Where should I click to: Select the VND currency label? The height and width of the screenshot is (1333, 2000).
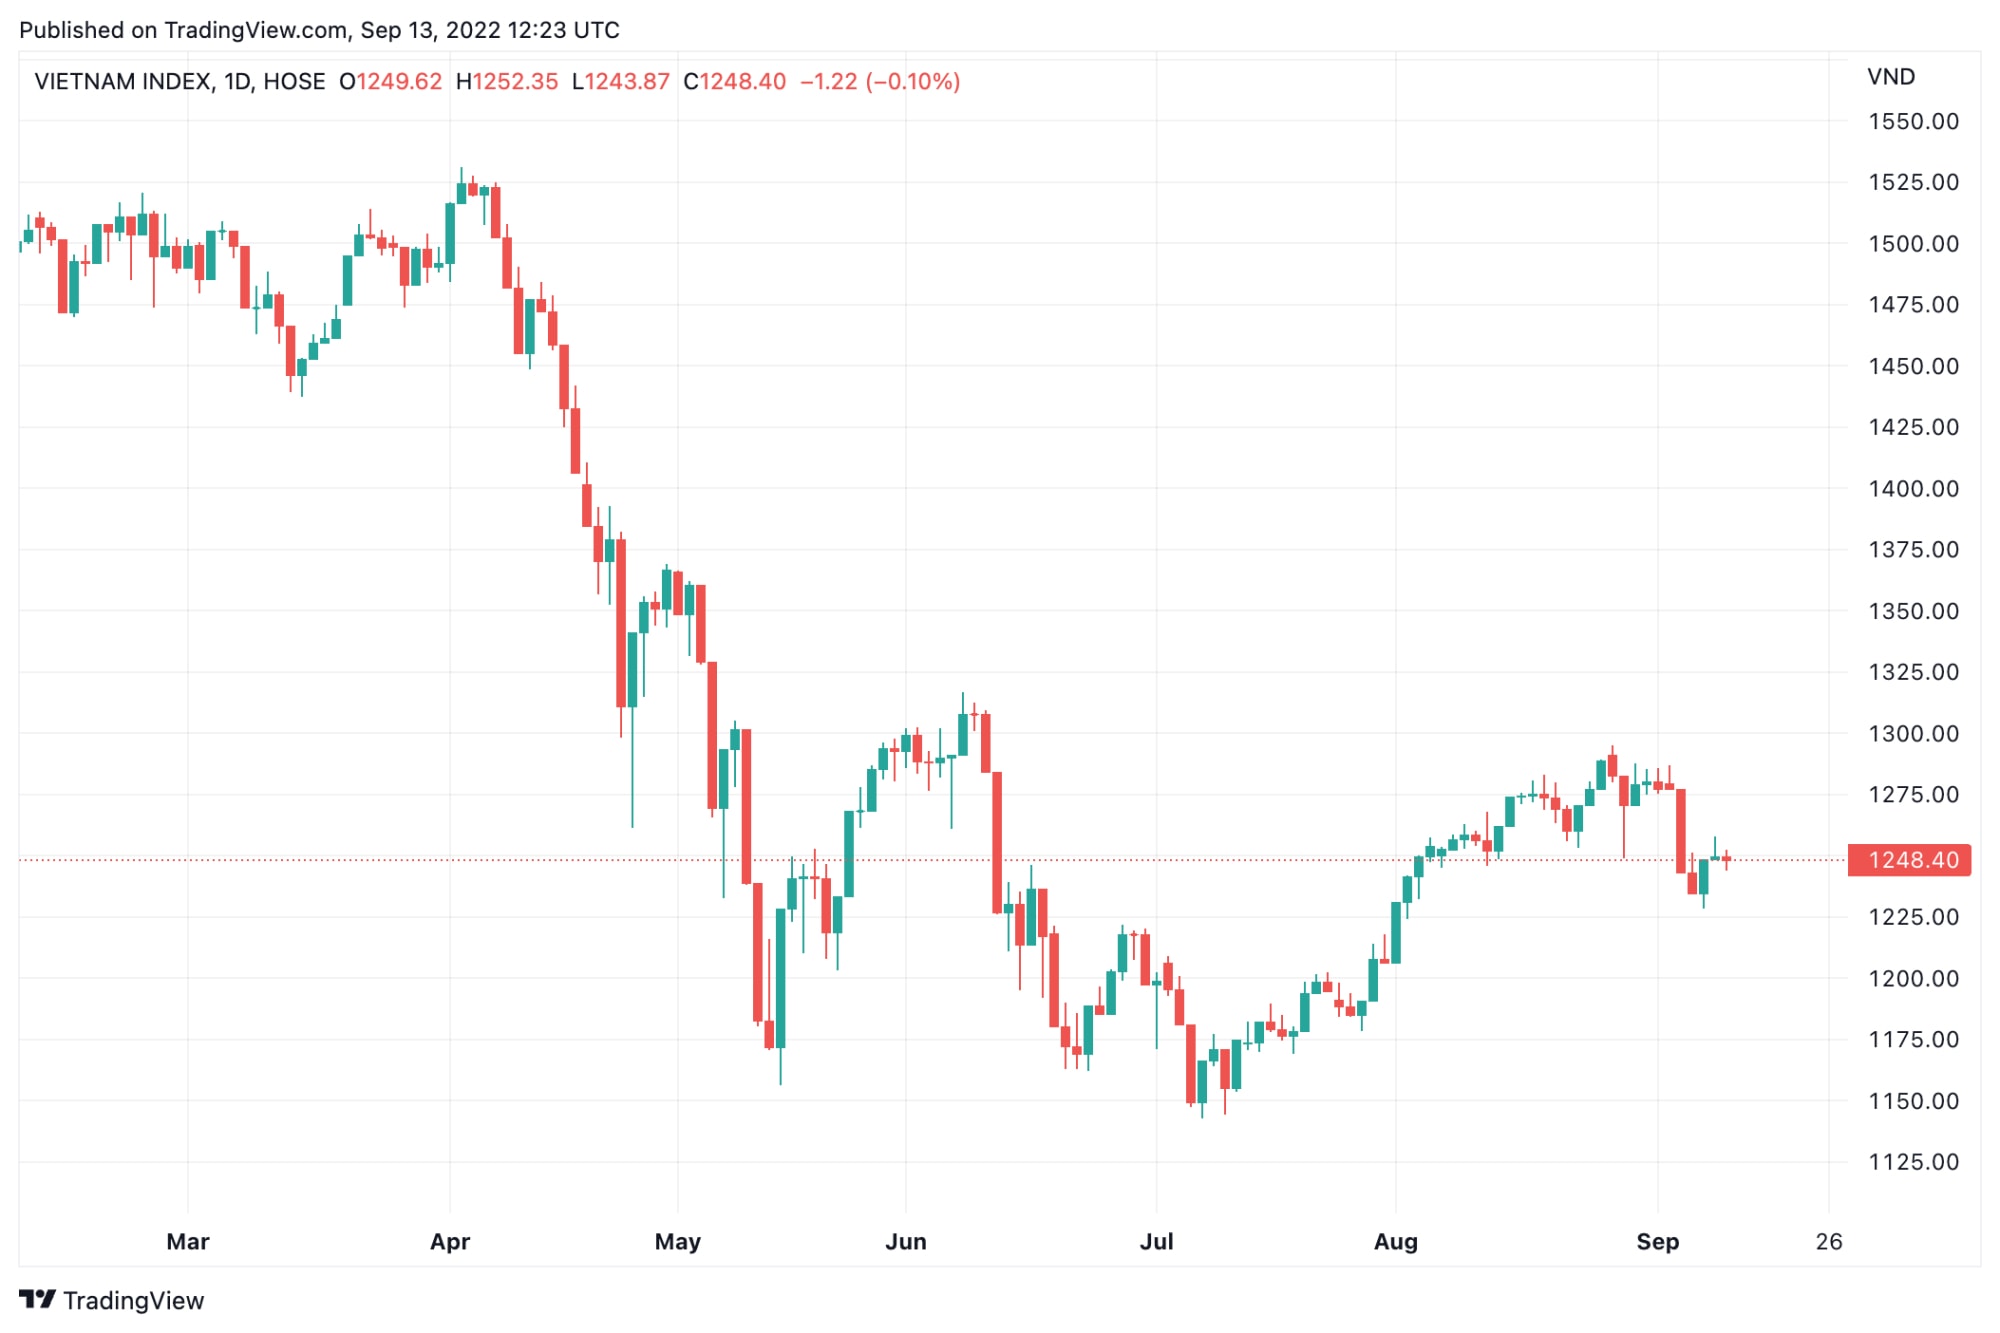pos(1891,77)
